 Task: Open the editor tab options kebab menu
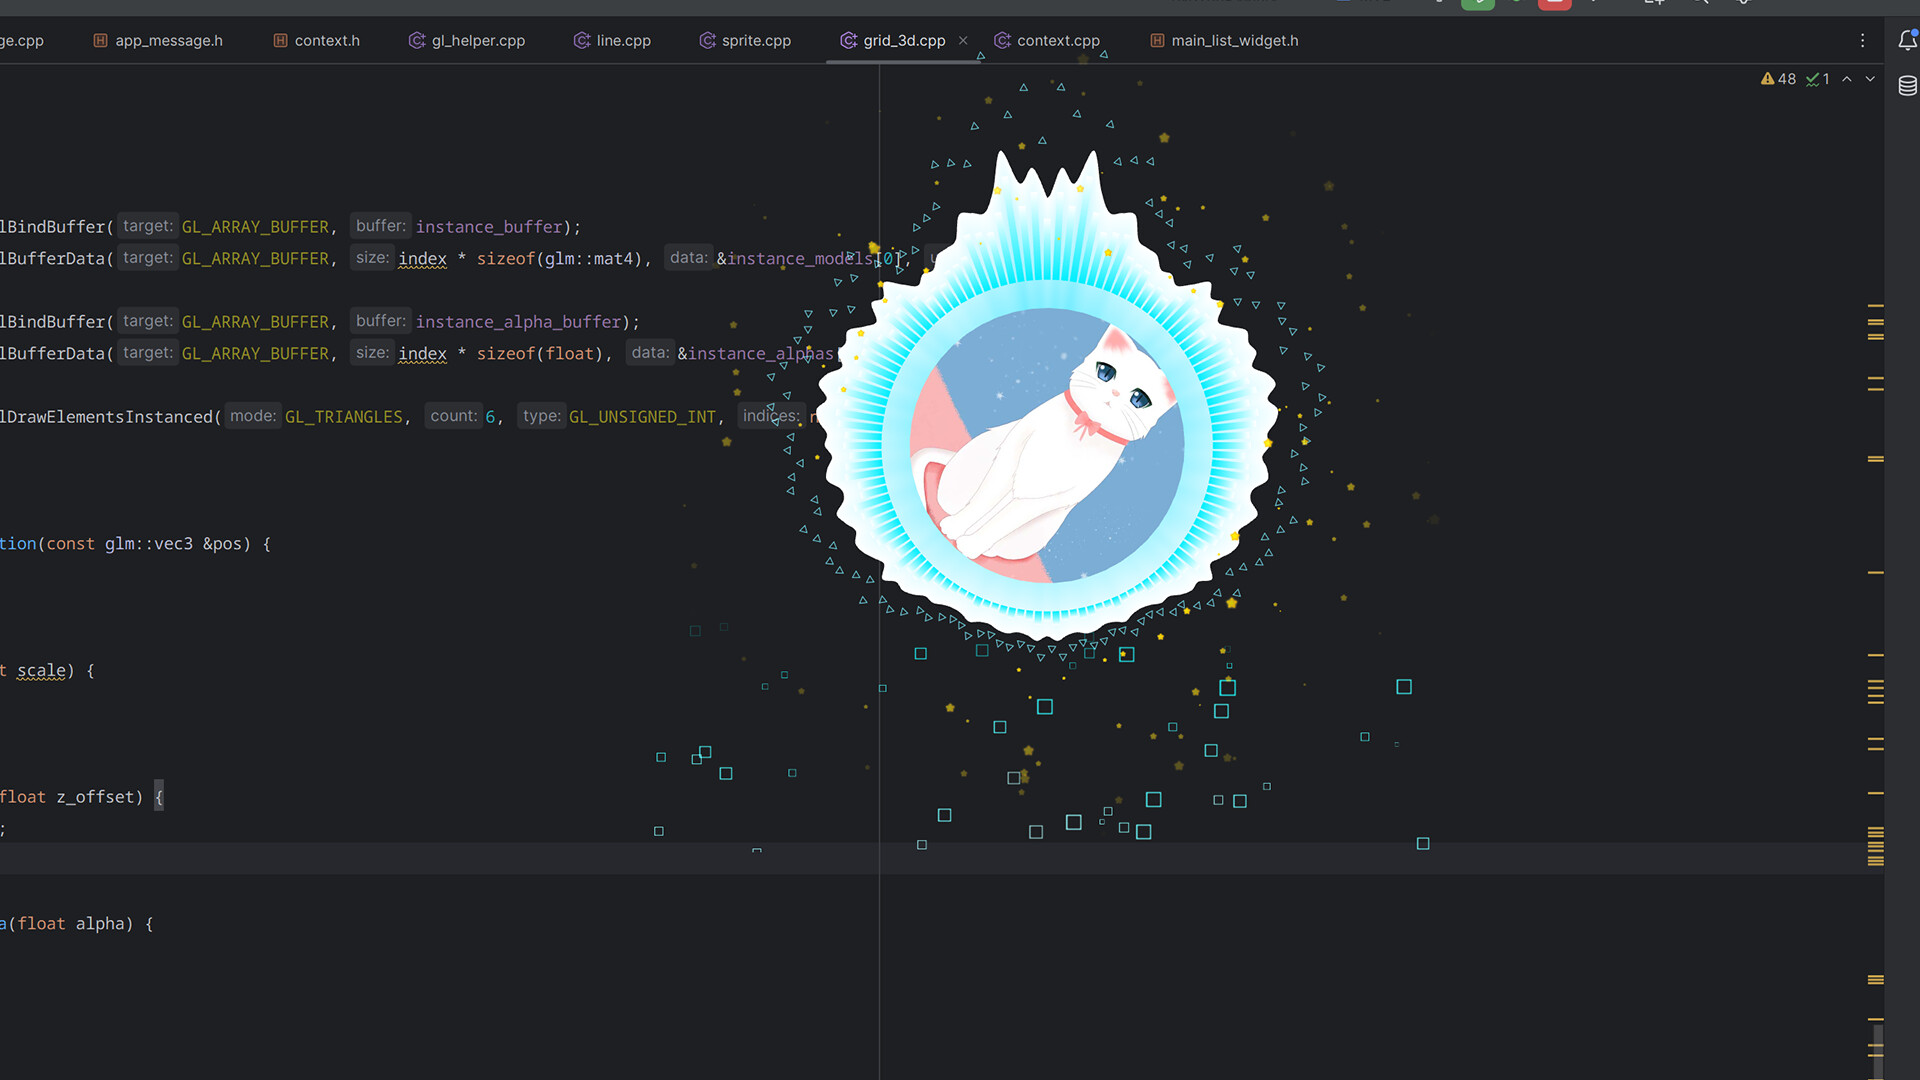point(1863,41)
